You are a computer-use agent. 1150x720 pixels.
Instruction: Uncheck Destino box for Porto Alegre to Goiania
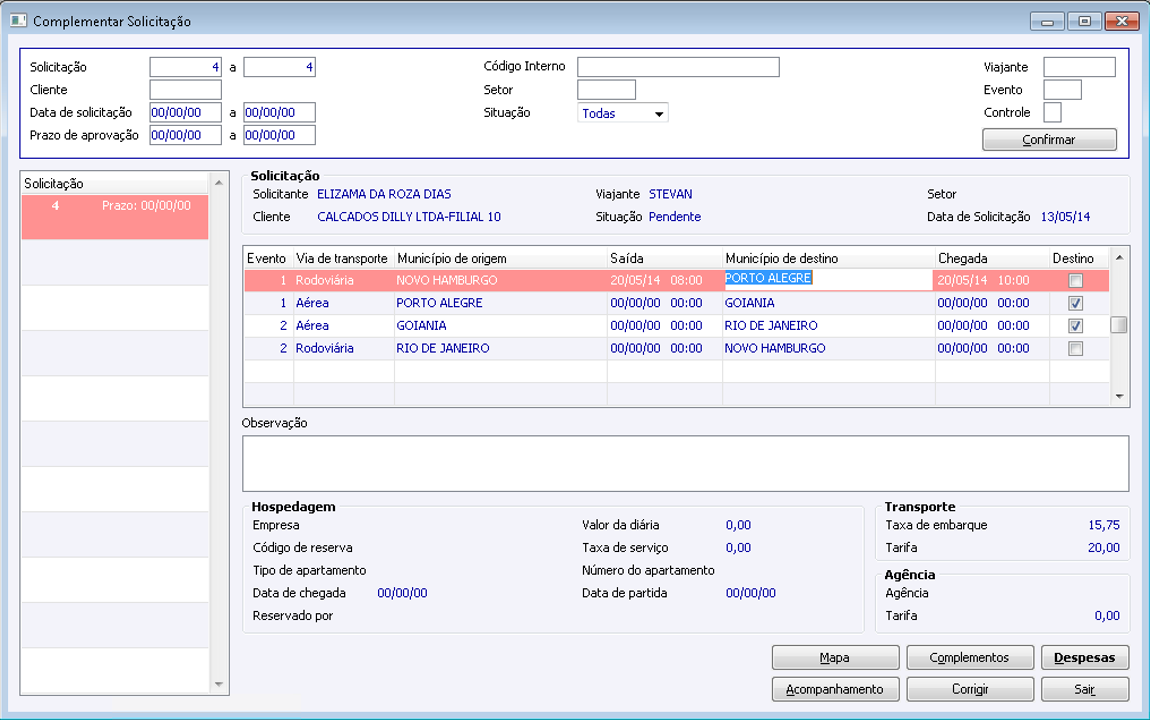tap(1075, 303)
